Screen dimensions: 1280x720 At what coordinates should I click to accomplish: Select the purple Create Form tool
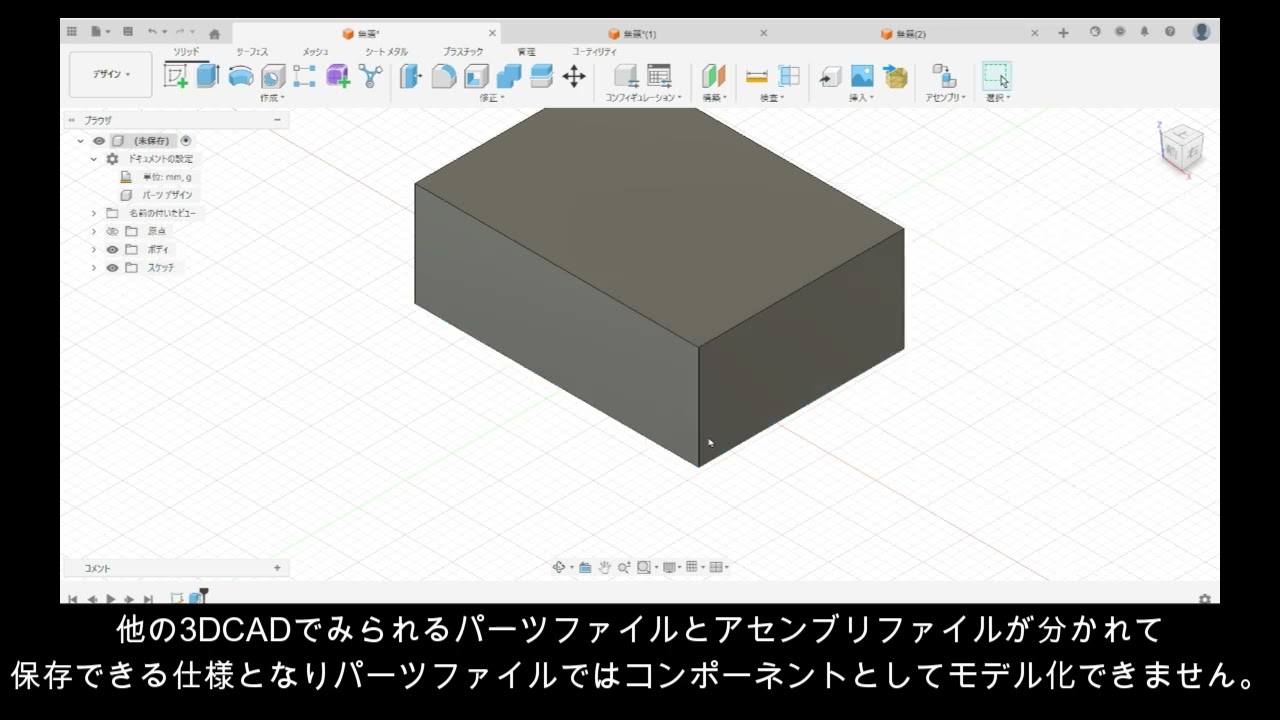tap(338, 76)
